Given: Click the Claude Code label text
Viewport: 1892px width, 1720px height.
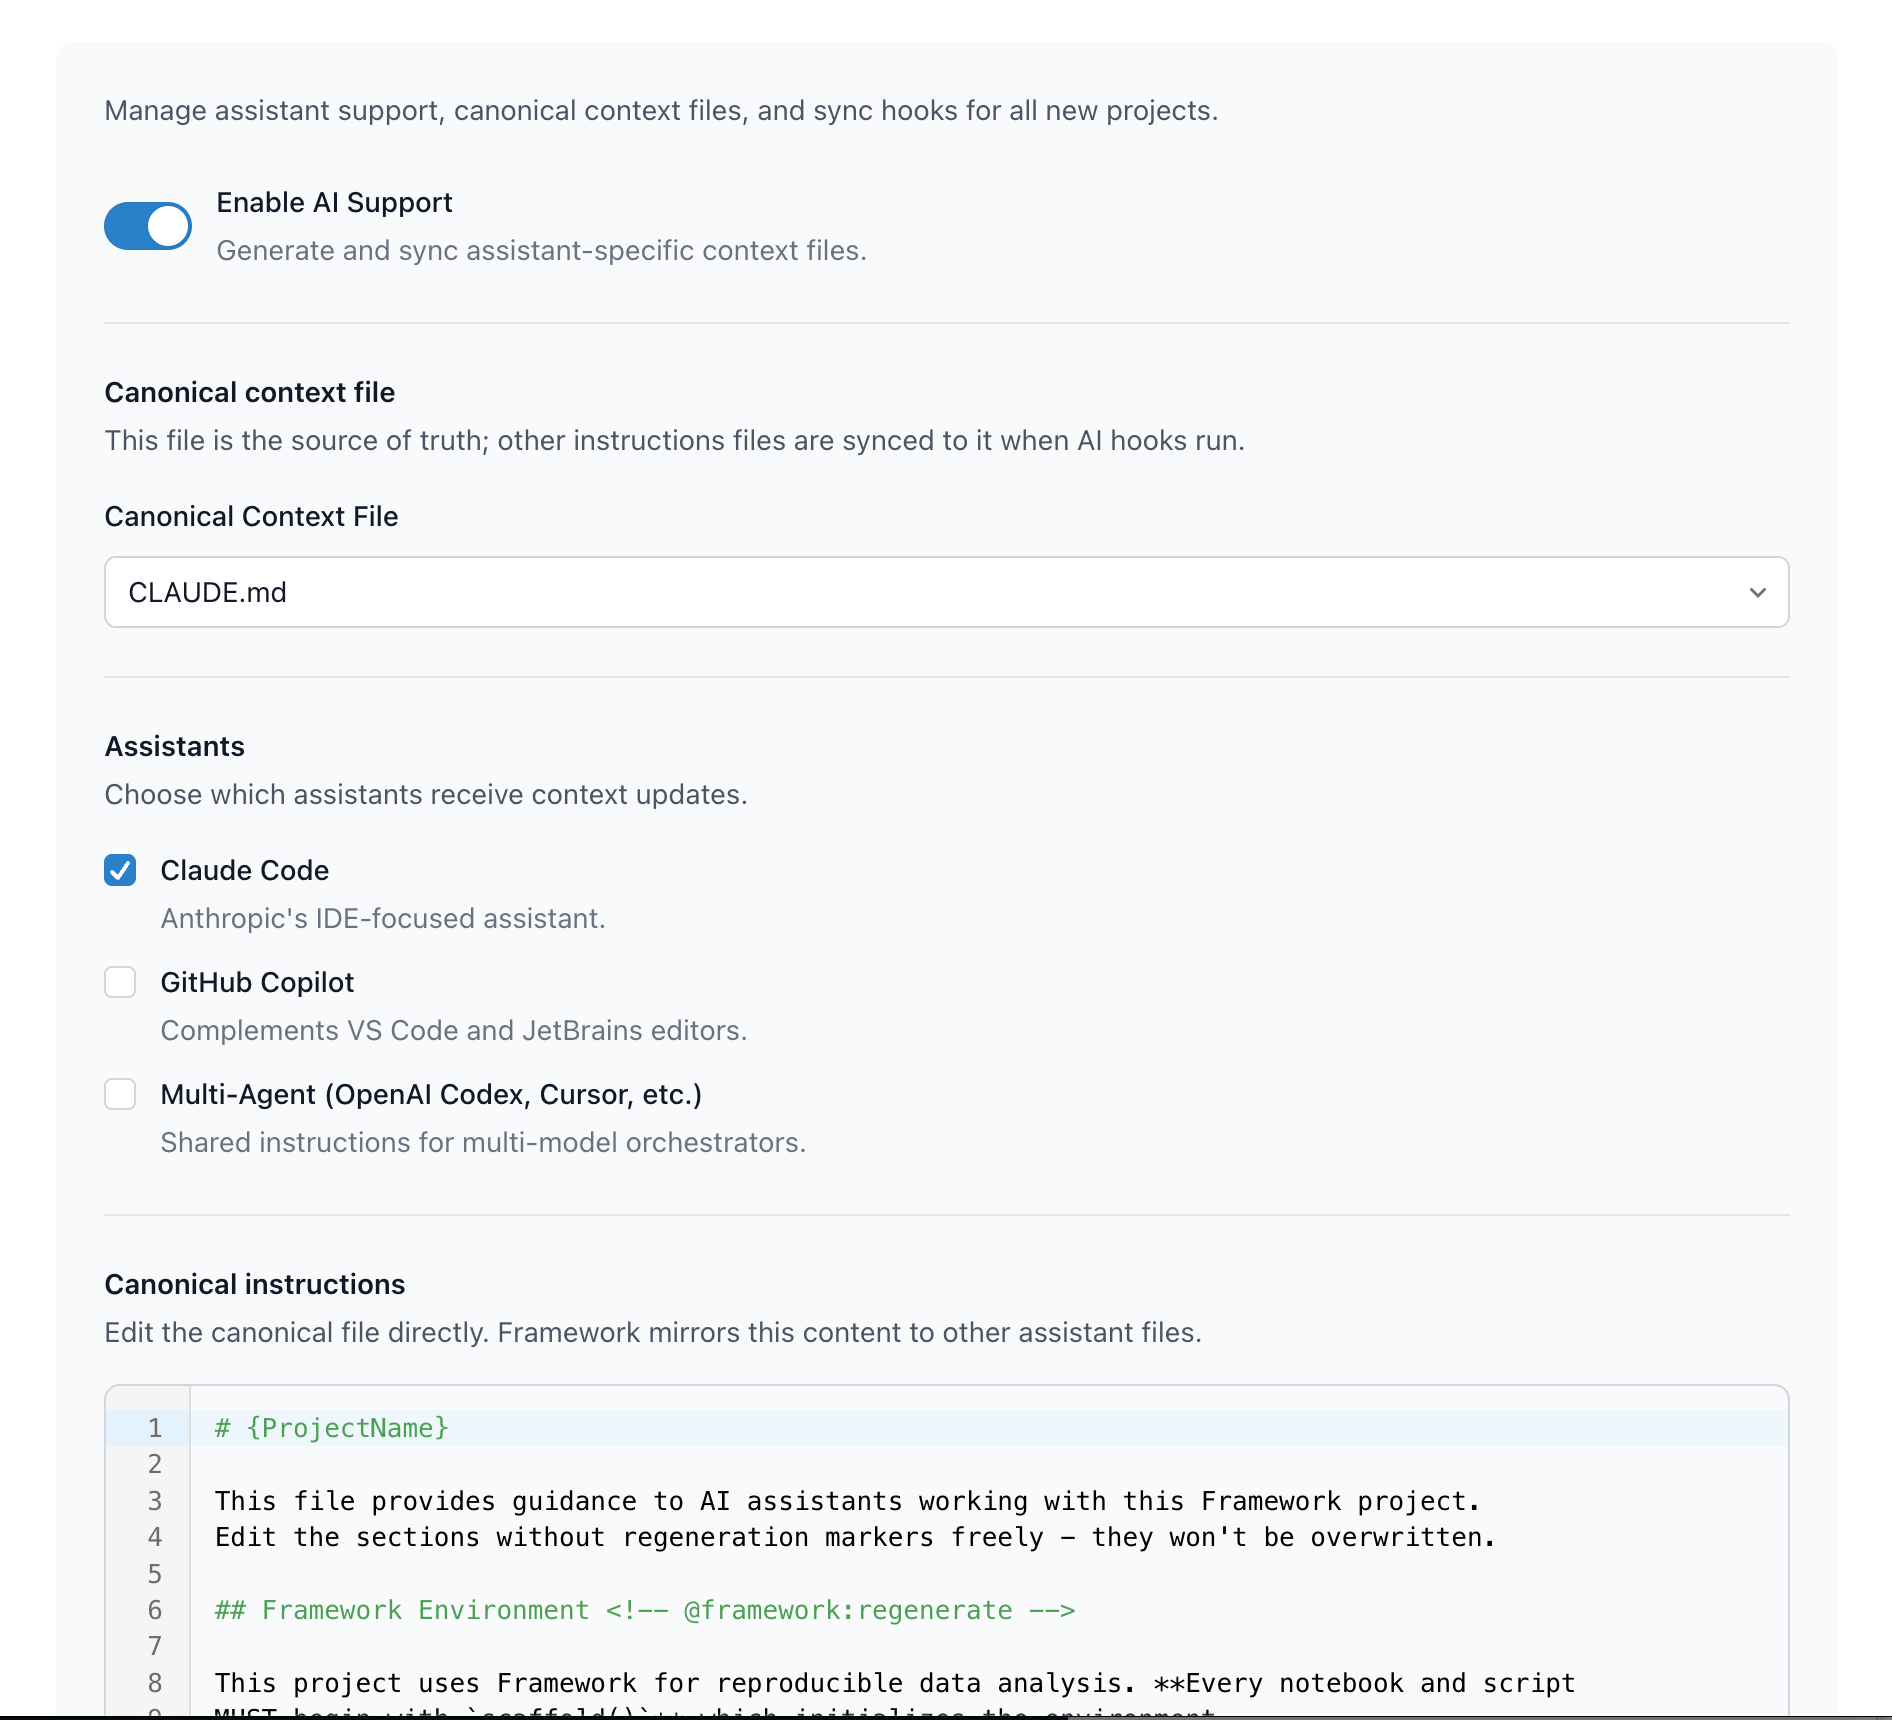Looking at the screenshot, I should click(x=244, y=871).
